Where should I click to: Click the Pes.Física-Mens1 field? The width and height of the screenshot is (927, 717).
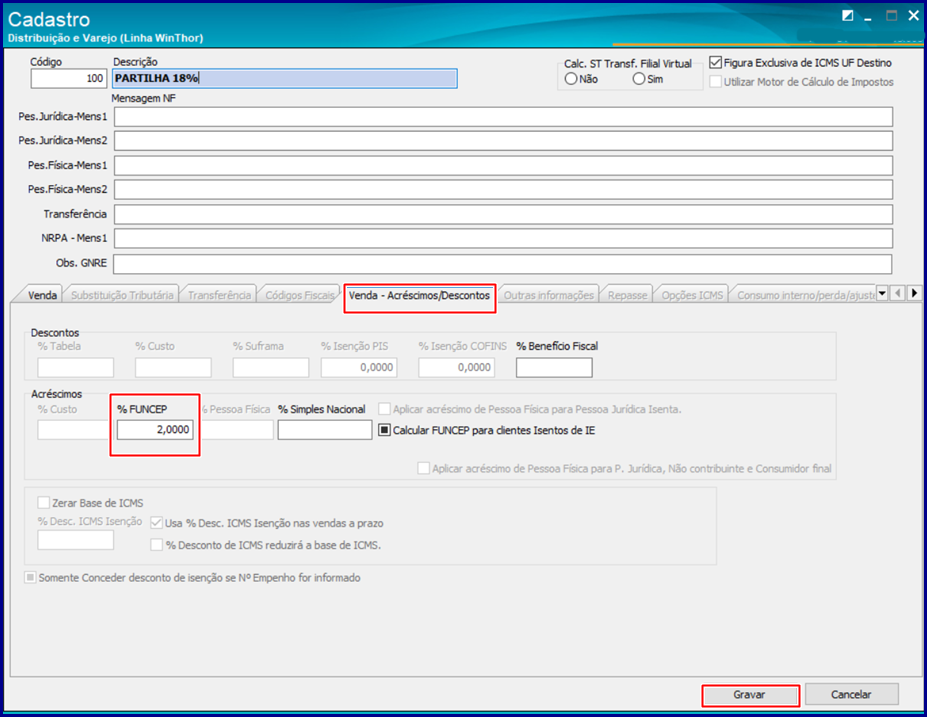tap(503, 166)
